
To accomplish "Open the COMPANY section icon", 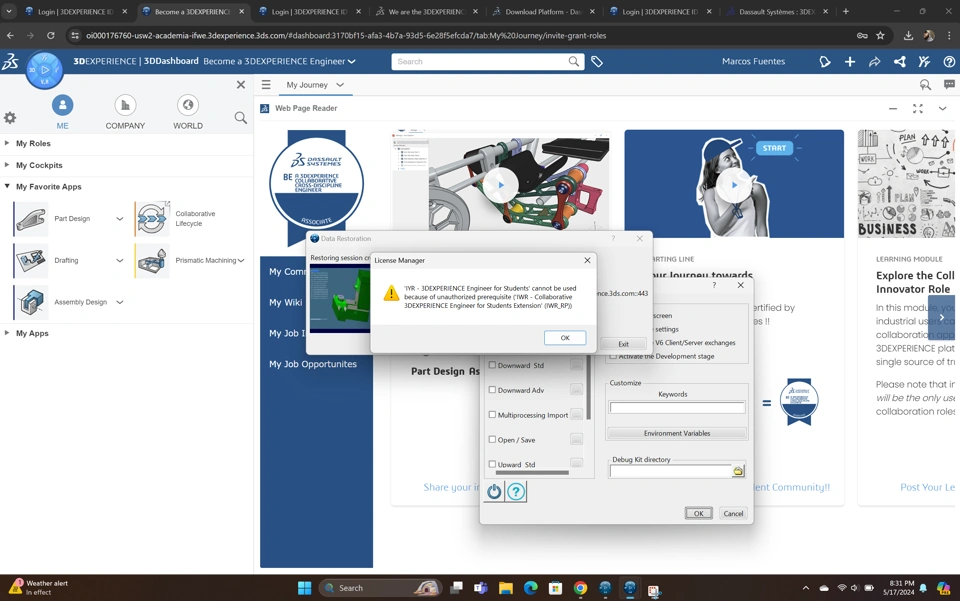I will pos(125,105).
